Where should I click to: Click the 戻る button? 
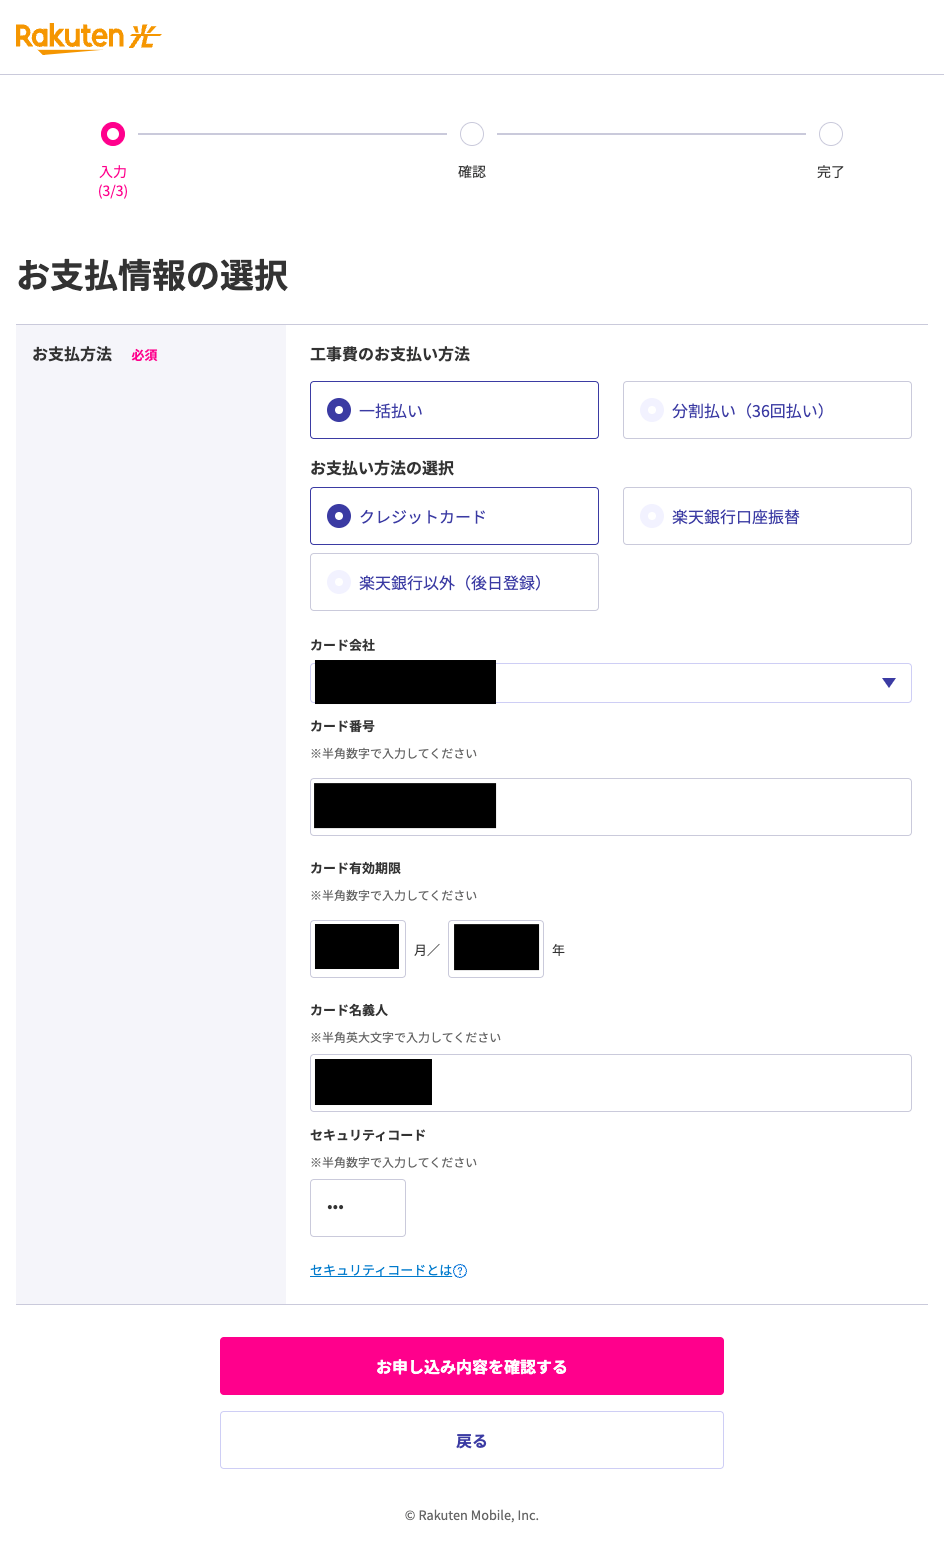click(472, 1440)
